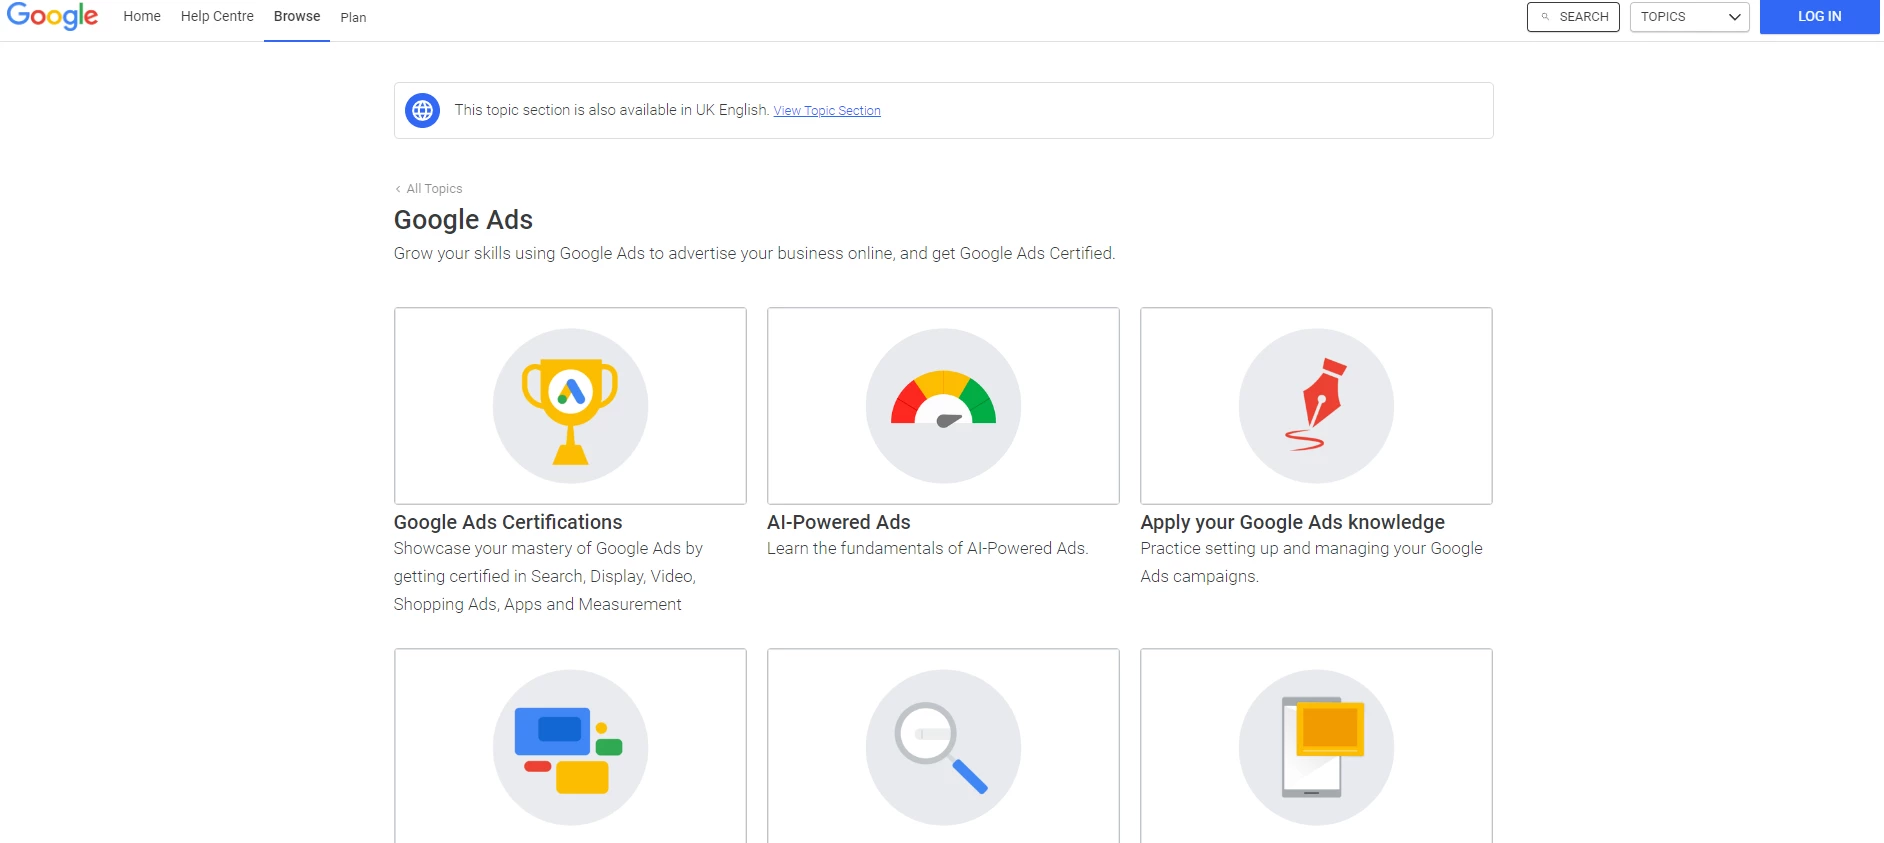Screen dimensions: 1884x843
Task: Follow the View Topic Section link
Action: [827, 111]
